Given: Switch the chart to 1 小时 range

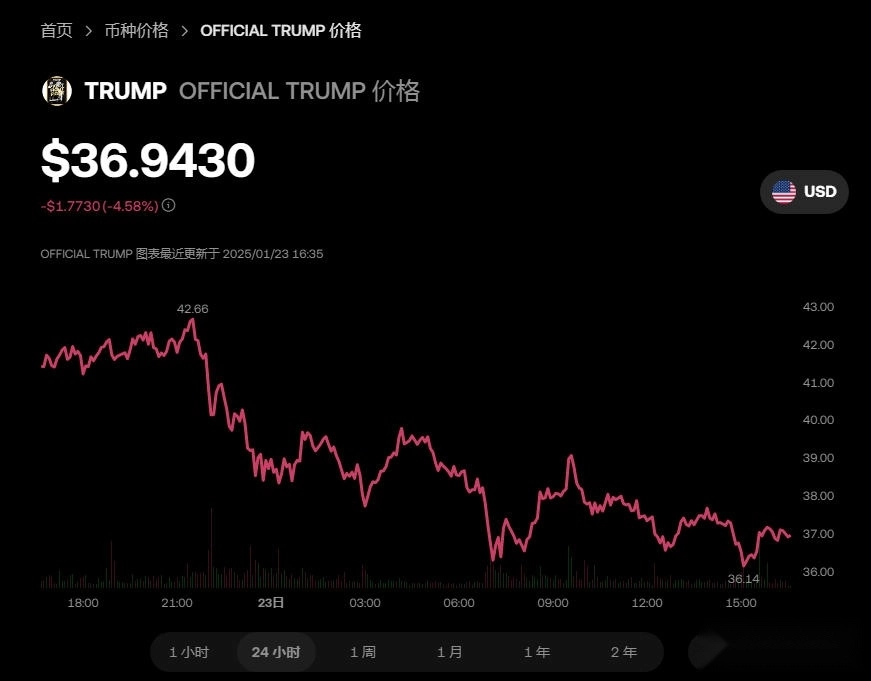Looking at the screenshot, I should pos(189,652).
